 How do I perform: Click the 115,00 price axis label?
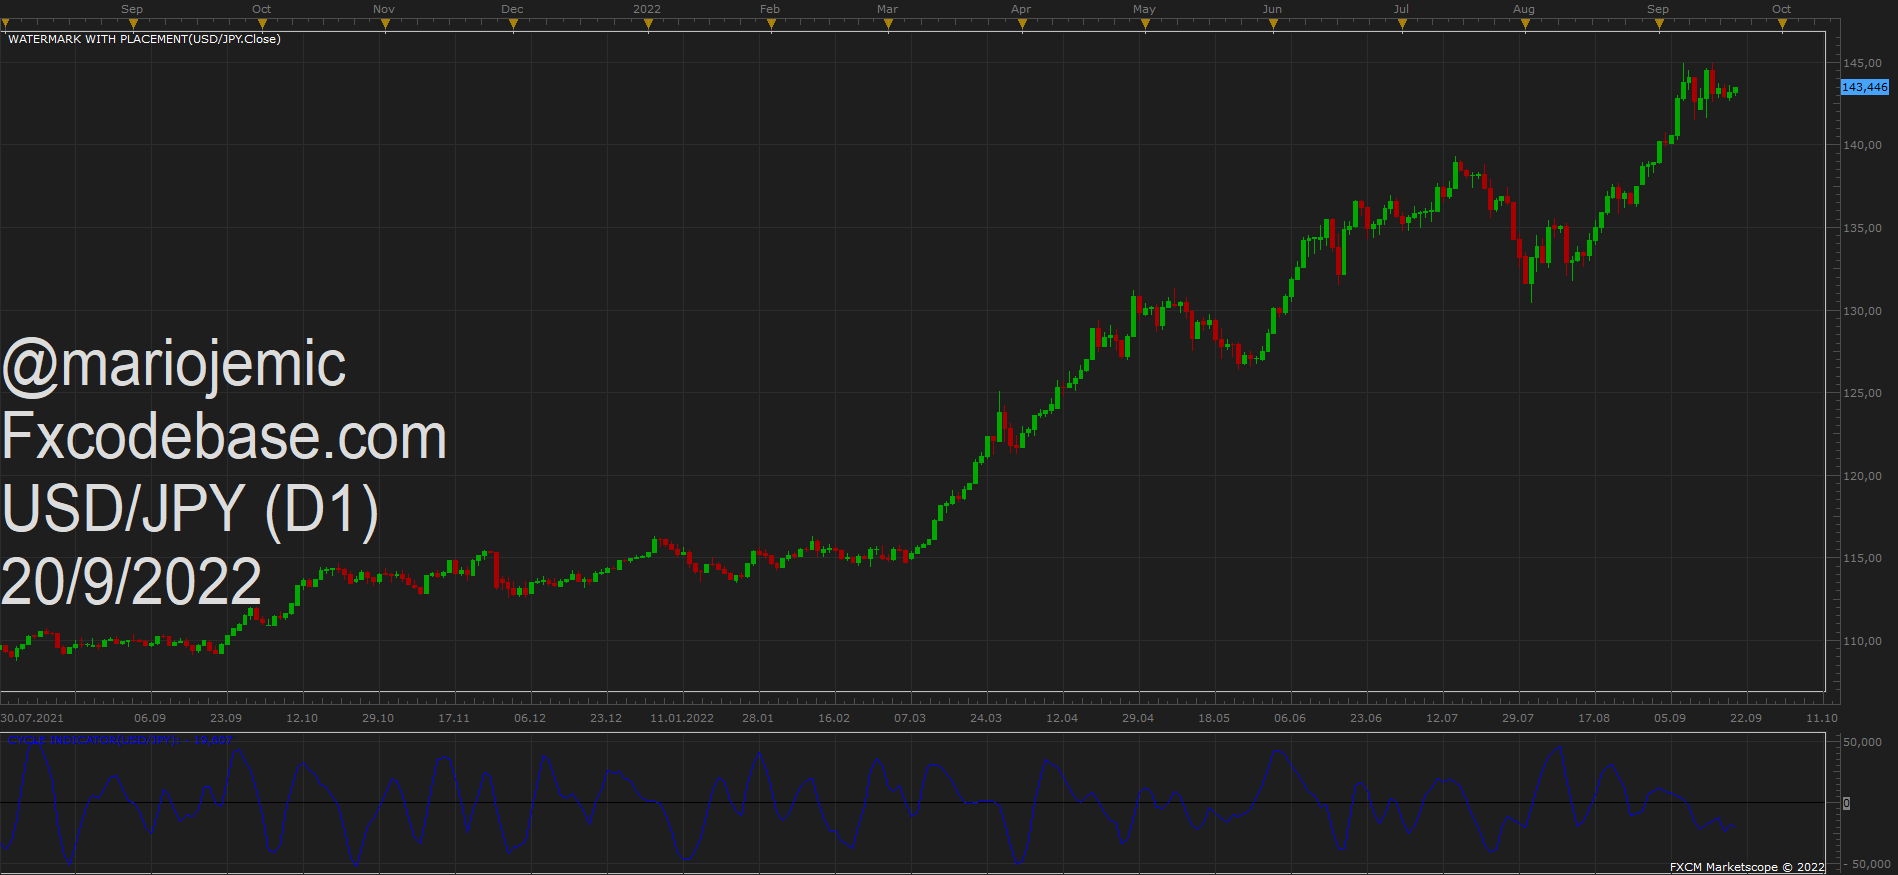point(1862,558)
